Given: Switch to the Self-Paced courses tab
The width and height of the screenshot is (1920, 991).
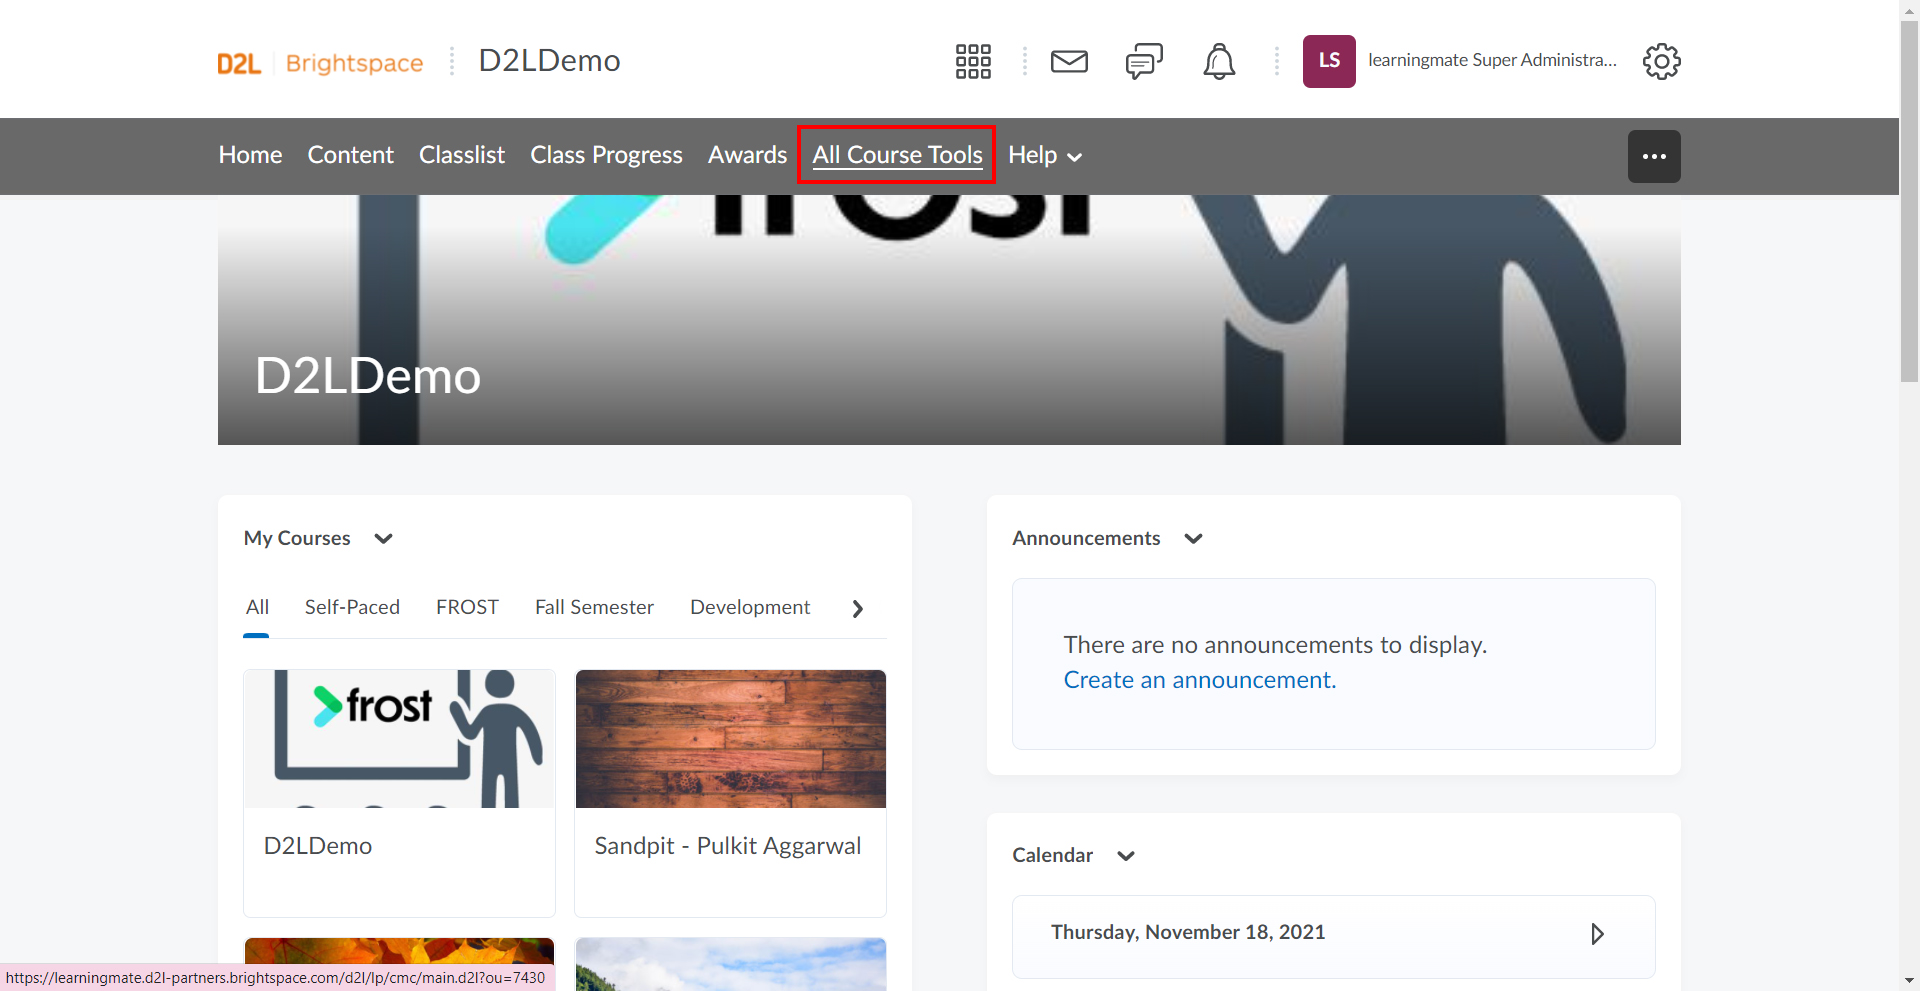Looking at the screenshot, I should 352,607.
